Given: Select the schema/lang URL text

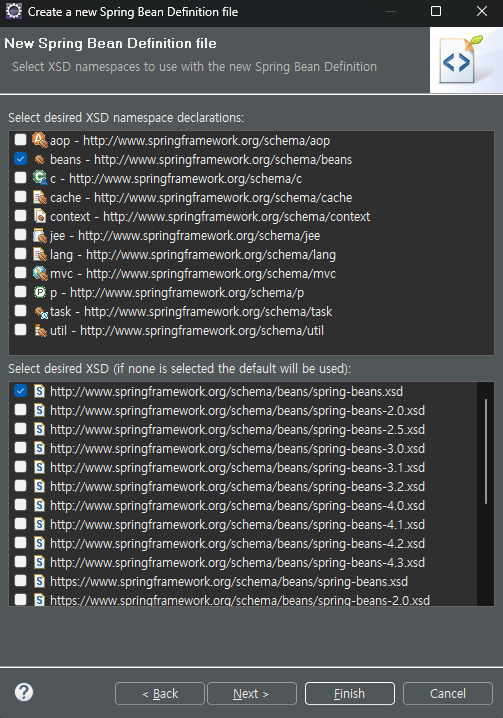Looking at the screenshot, I should [211, 255].
